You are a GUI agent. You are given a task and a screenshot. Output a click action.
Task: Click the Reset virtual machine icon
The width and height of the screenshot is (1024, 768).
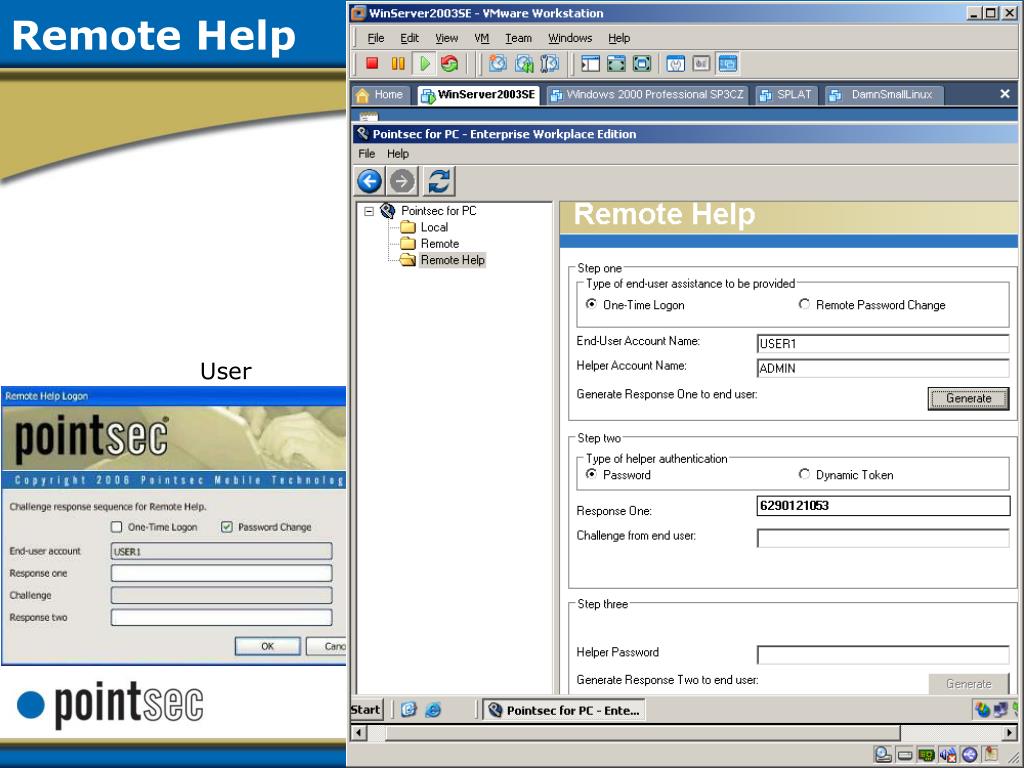[x=449, y=63]
